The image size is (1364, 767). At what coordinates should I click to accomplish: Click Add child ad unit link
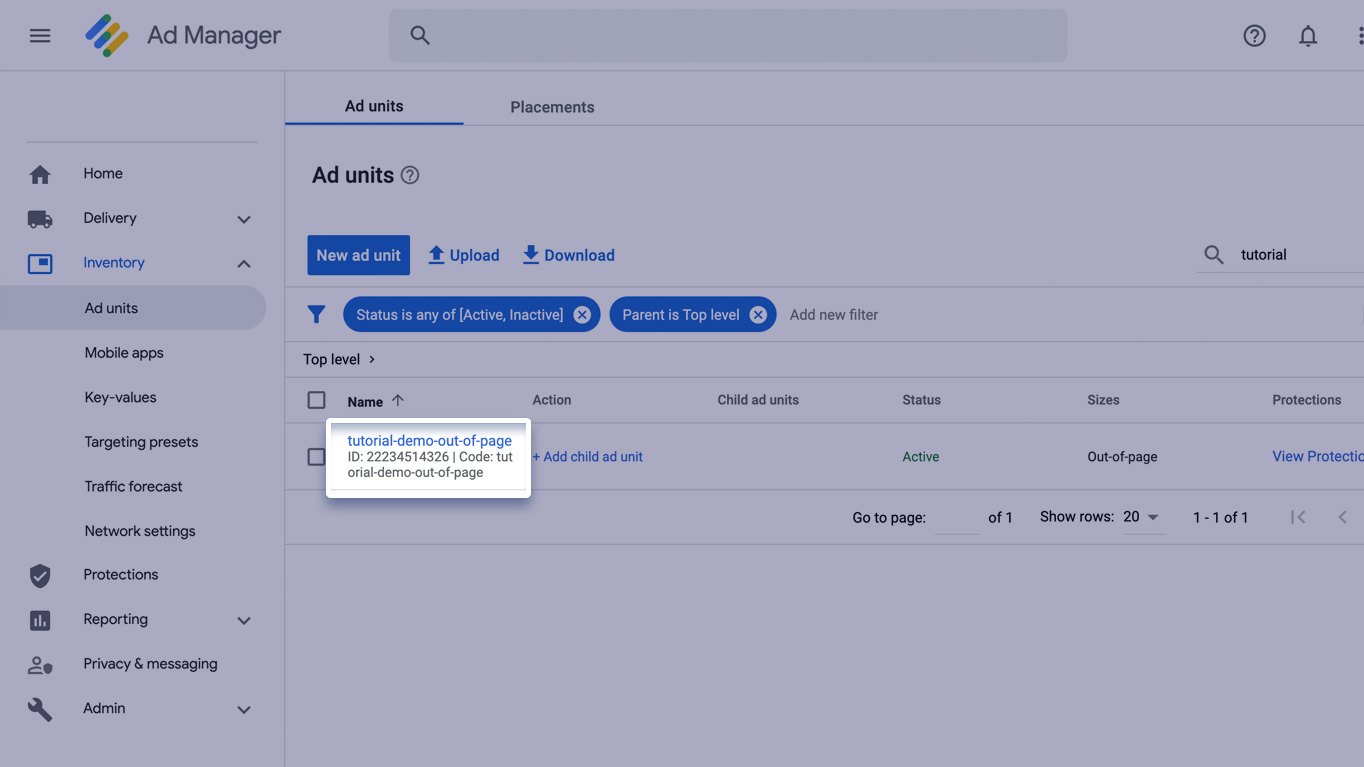[x=588, y=457]
